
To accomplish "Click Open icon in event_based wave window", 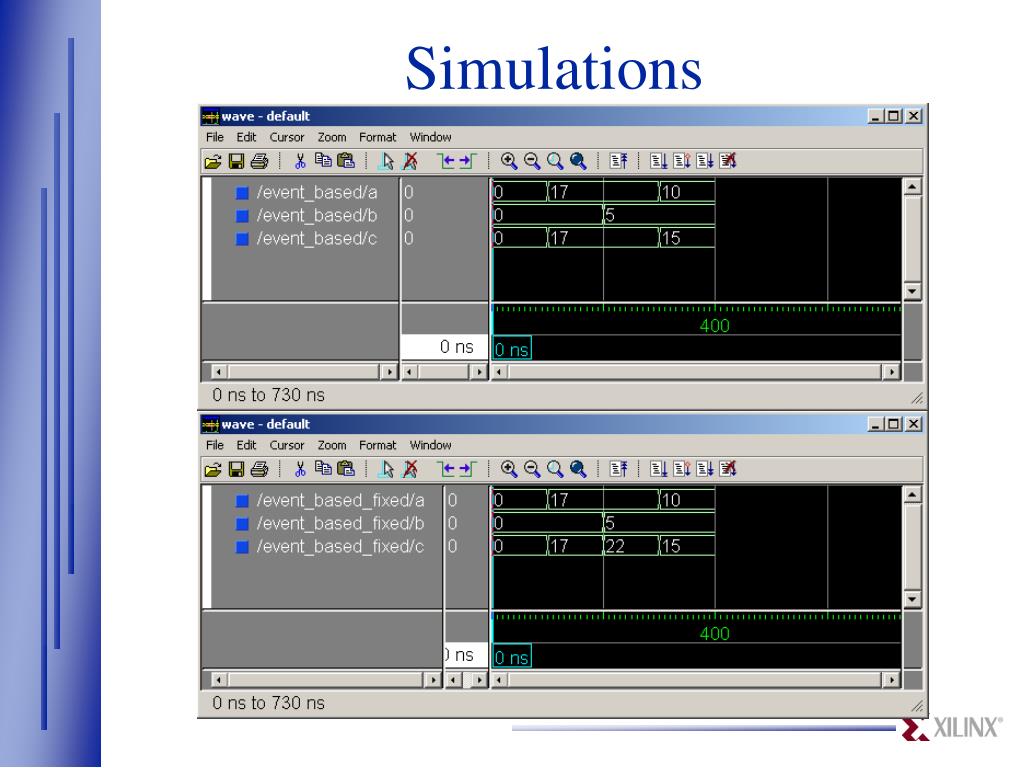I will pyautogui.click(x=213, y=161).
